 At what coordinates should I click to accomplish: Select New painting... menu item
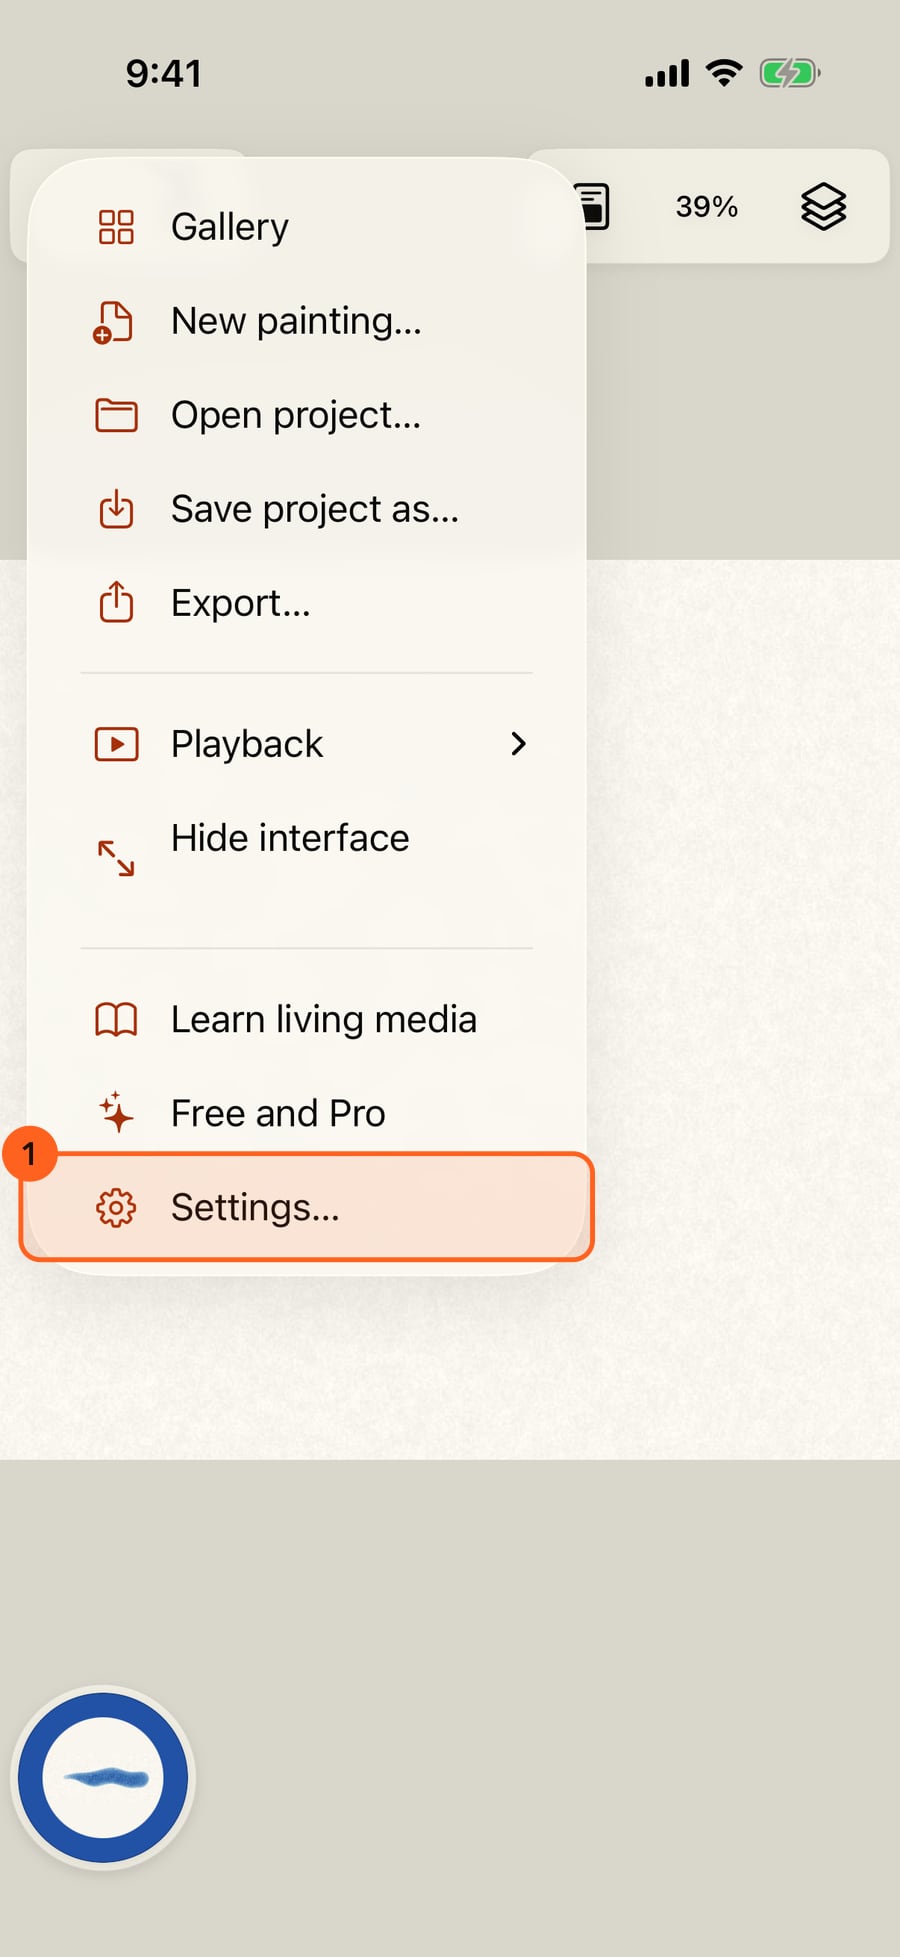tap(307, 321)
